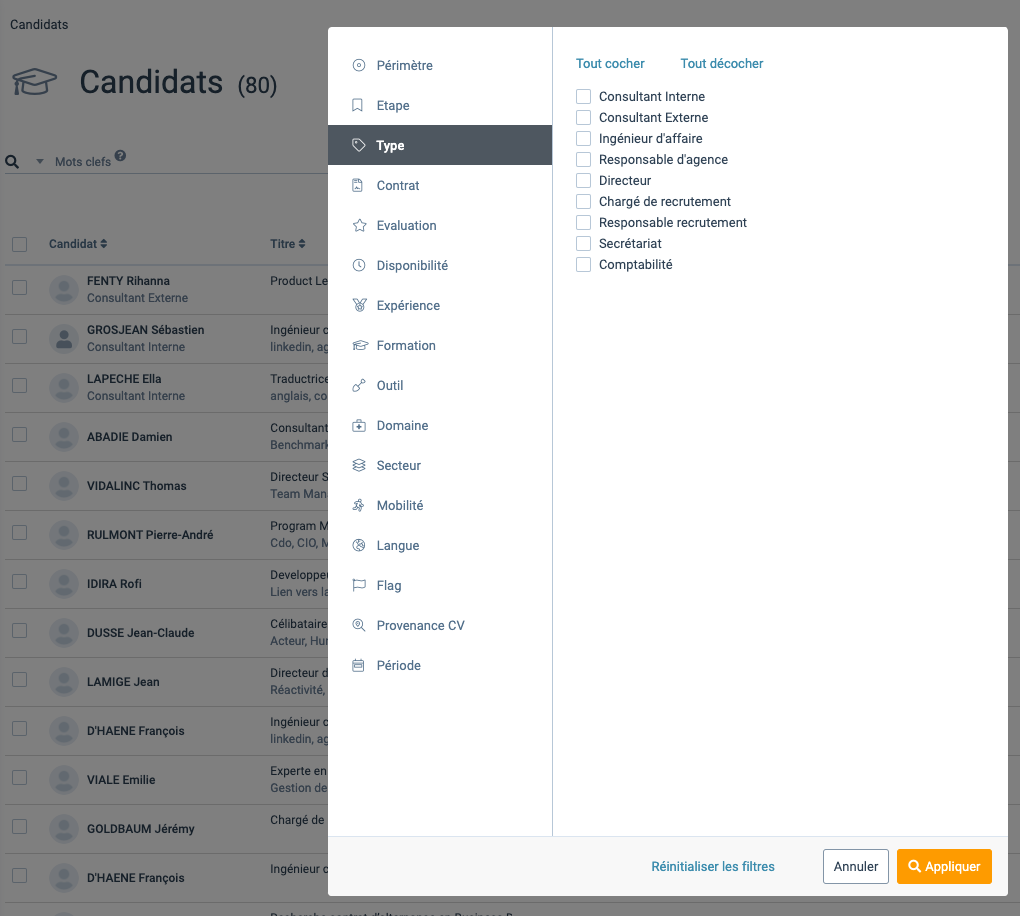Enable the Comptabilité checkbox
Screen dimensions: 1020x916
point(584,264)
